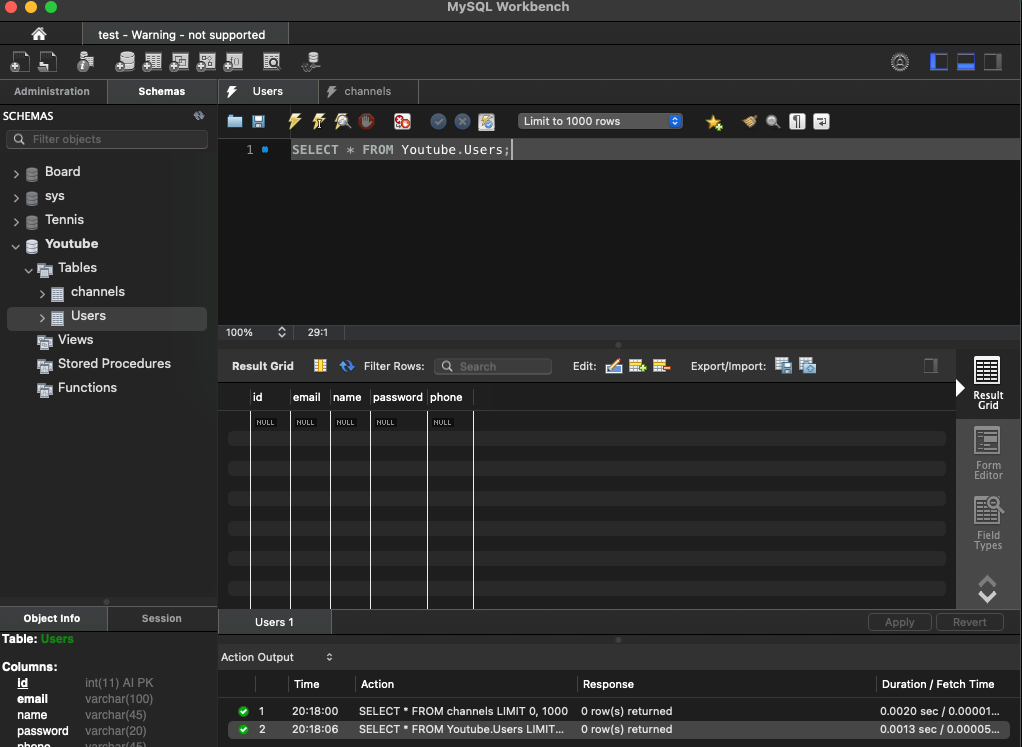Open the object inspector info icon
Image resolution: width=1022 pixels, height=747 pixels.
85,62
